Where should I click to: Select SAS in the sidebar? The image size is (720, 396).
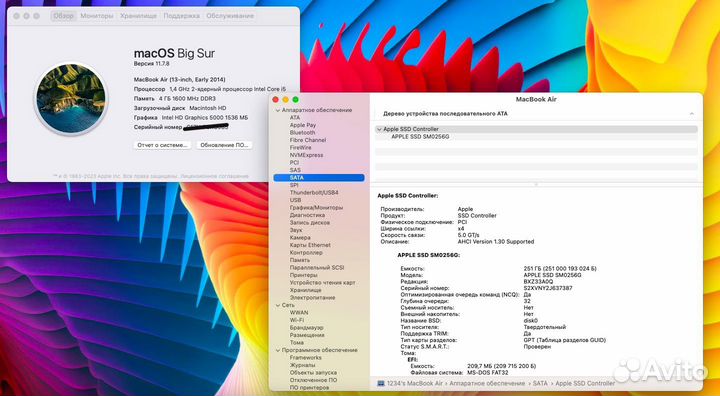point(295,170)
